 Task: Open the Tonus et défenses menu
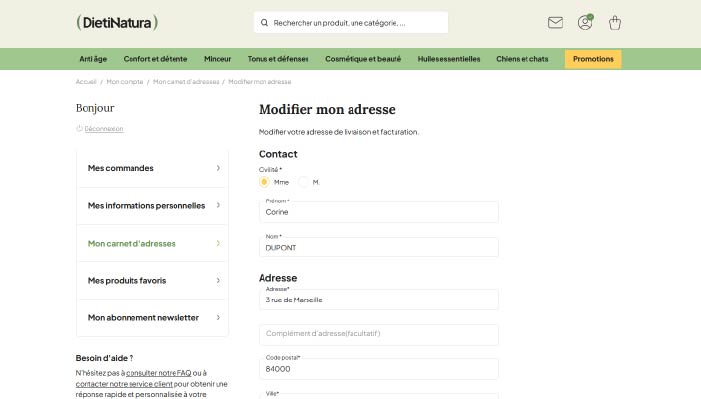coord(278,59)
